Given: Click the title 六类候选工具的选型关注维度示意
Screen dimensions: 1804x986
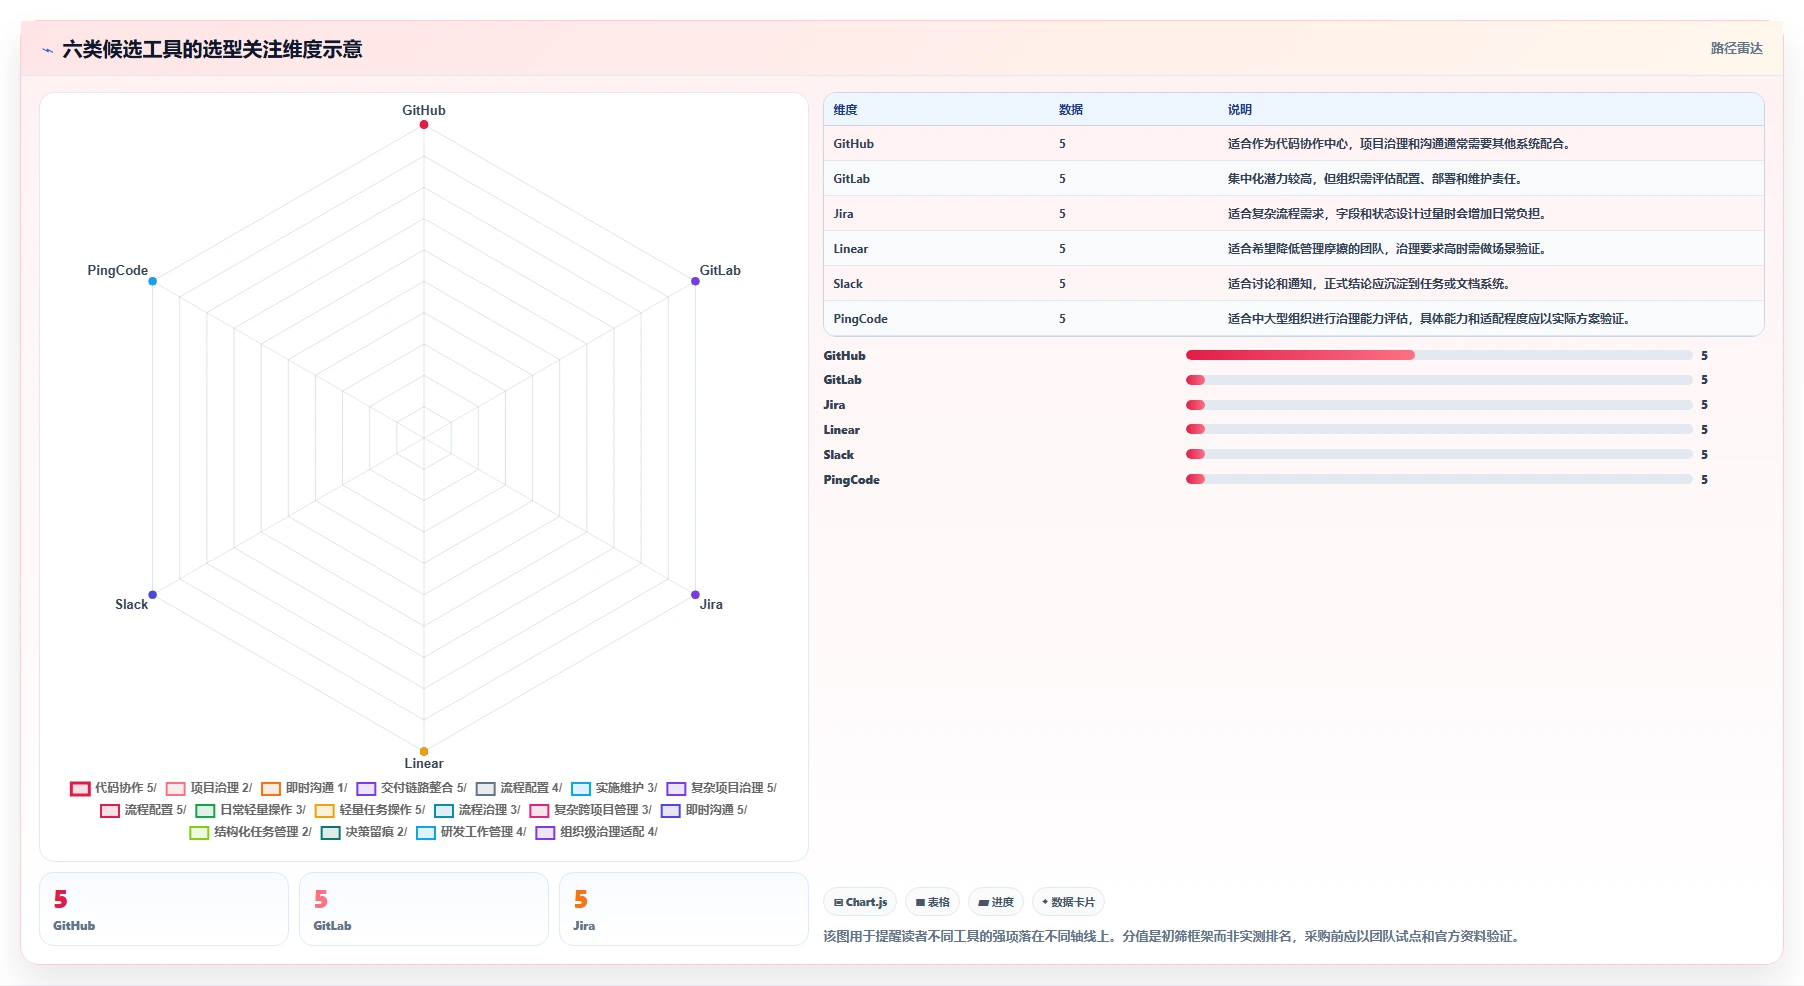Looking at the screenshot, I should [x=212, y=49].
